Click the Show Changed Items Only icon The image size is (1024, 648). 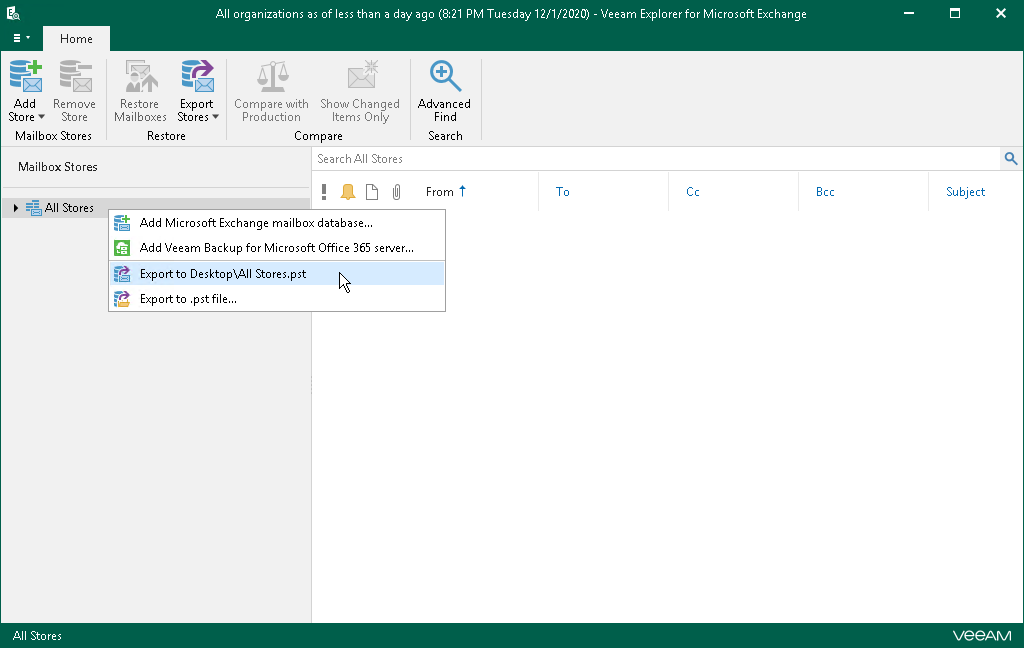coord(361,76)
